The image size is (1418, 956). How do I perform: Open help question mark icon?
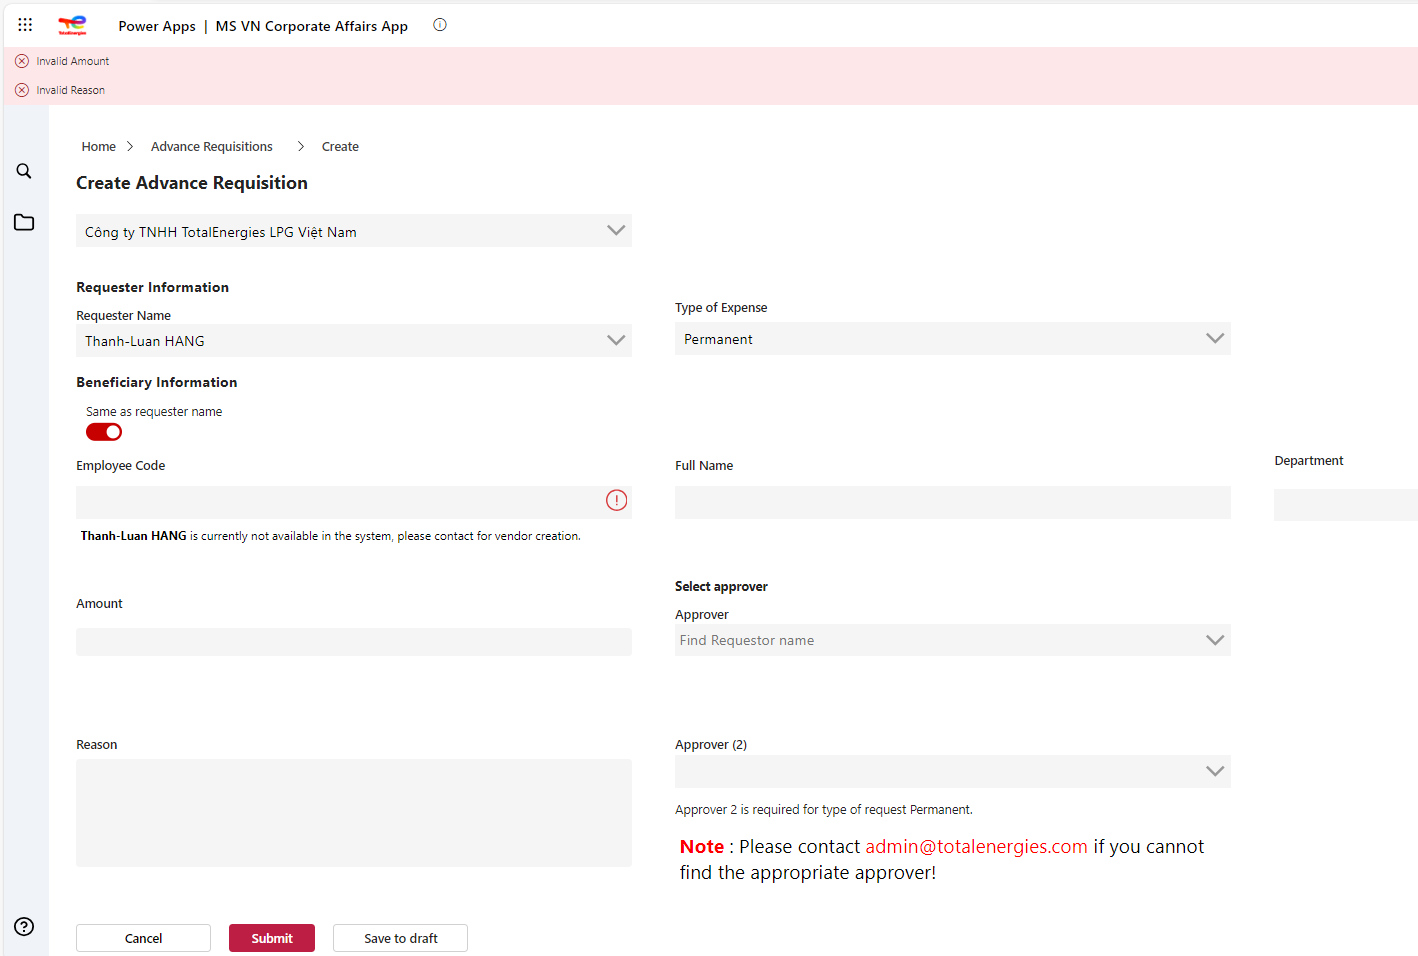click(24, 926)
